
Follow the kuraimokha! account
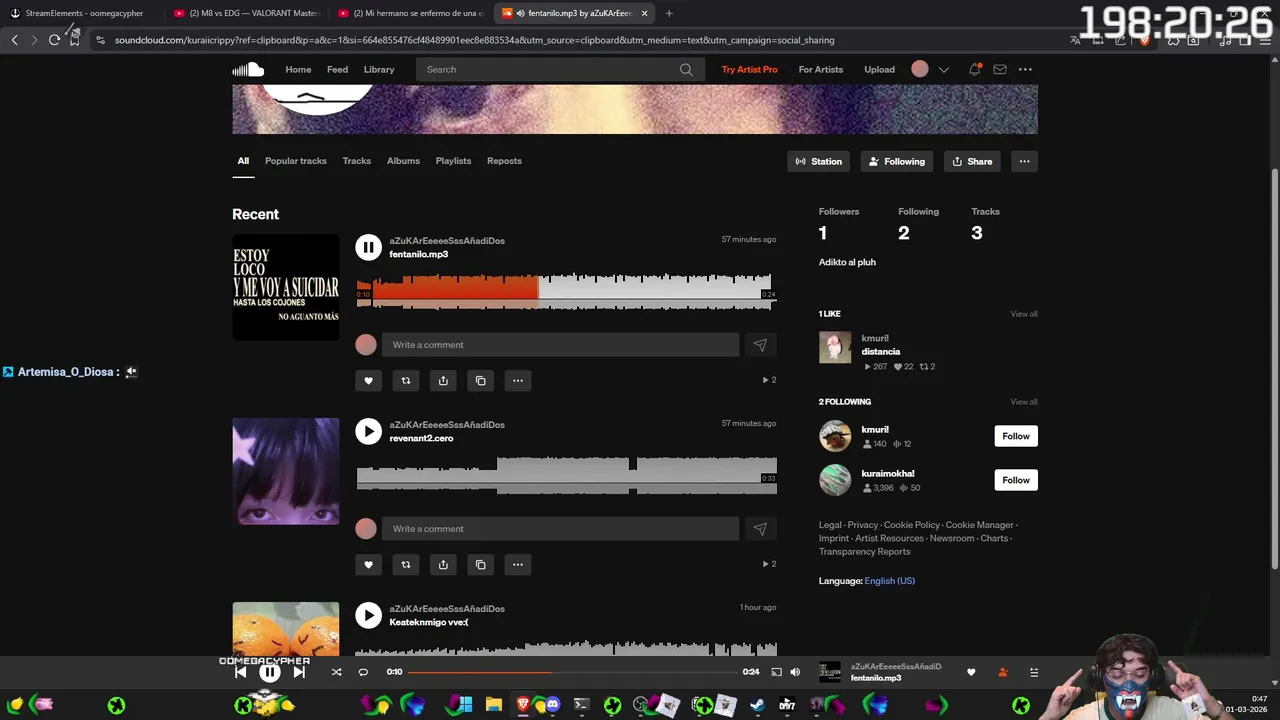[1016, 480]
